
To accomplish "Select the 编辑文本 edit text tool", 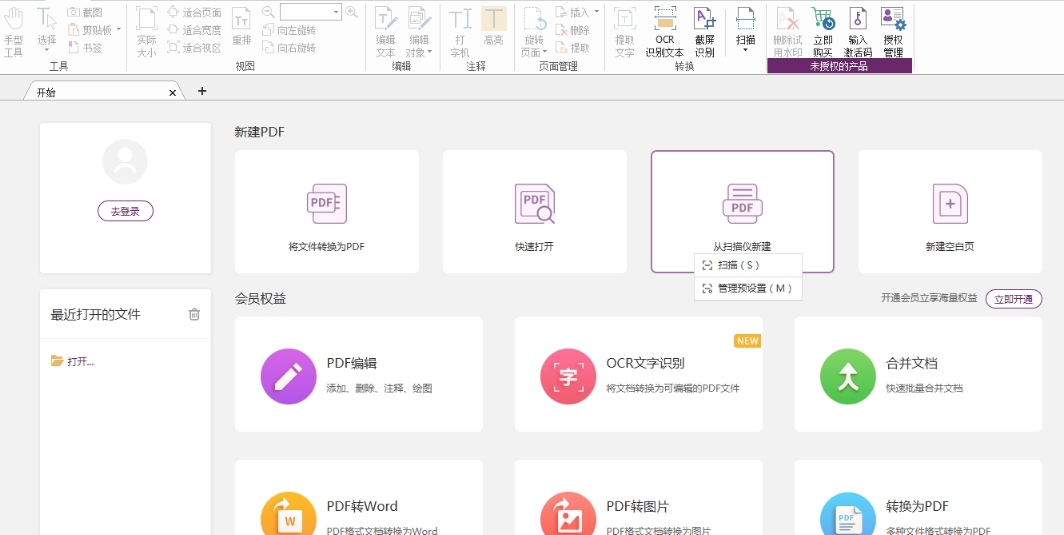I will click(x=386, y=32).
